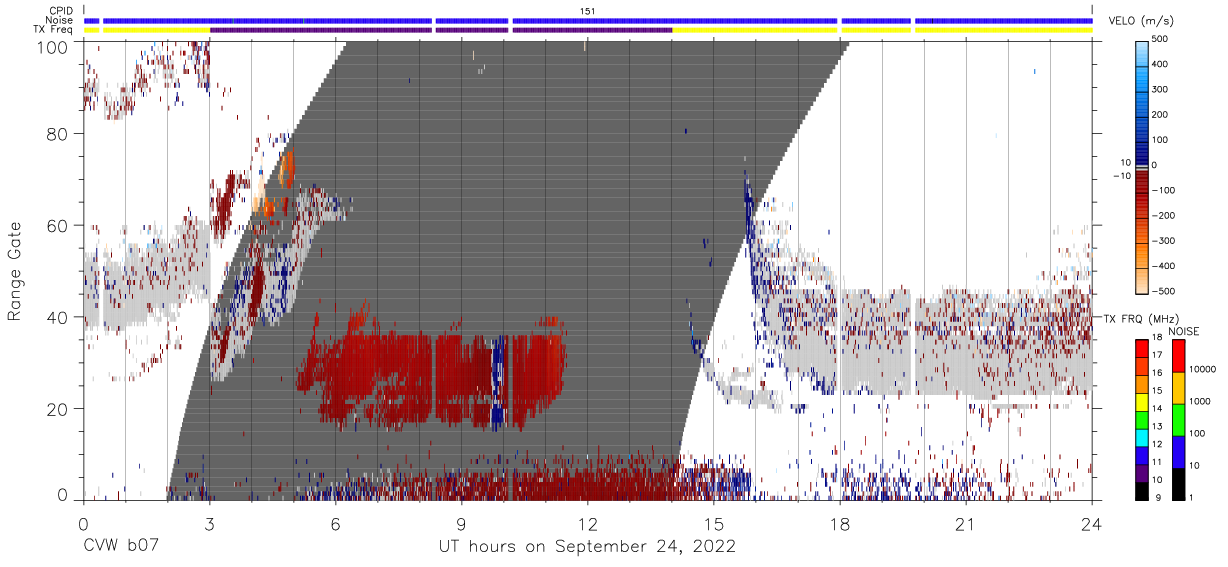Click the red top segment of TX FRQ colorbar
This screenshot has width=1228, height=567.
pyautogui.click(x=1142, y=348)
